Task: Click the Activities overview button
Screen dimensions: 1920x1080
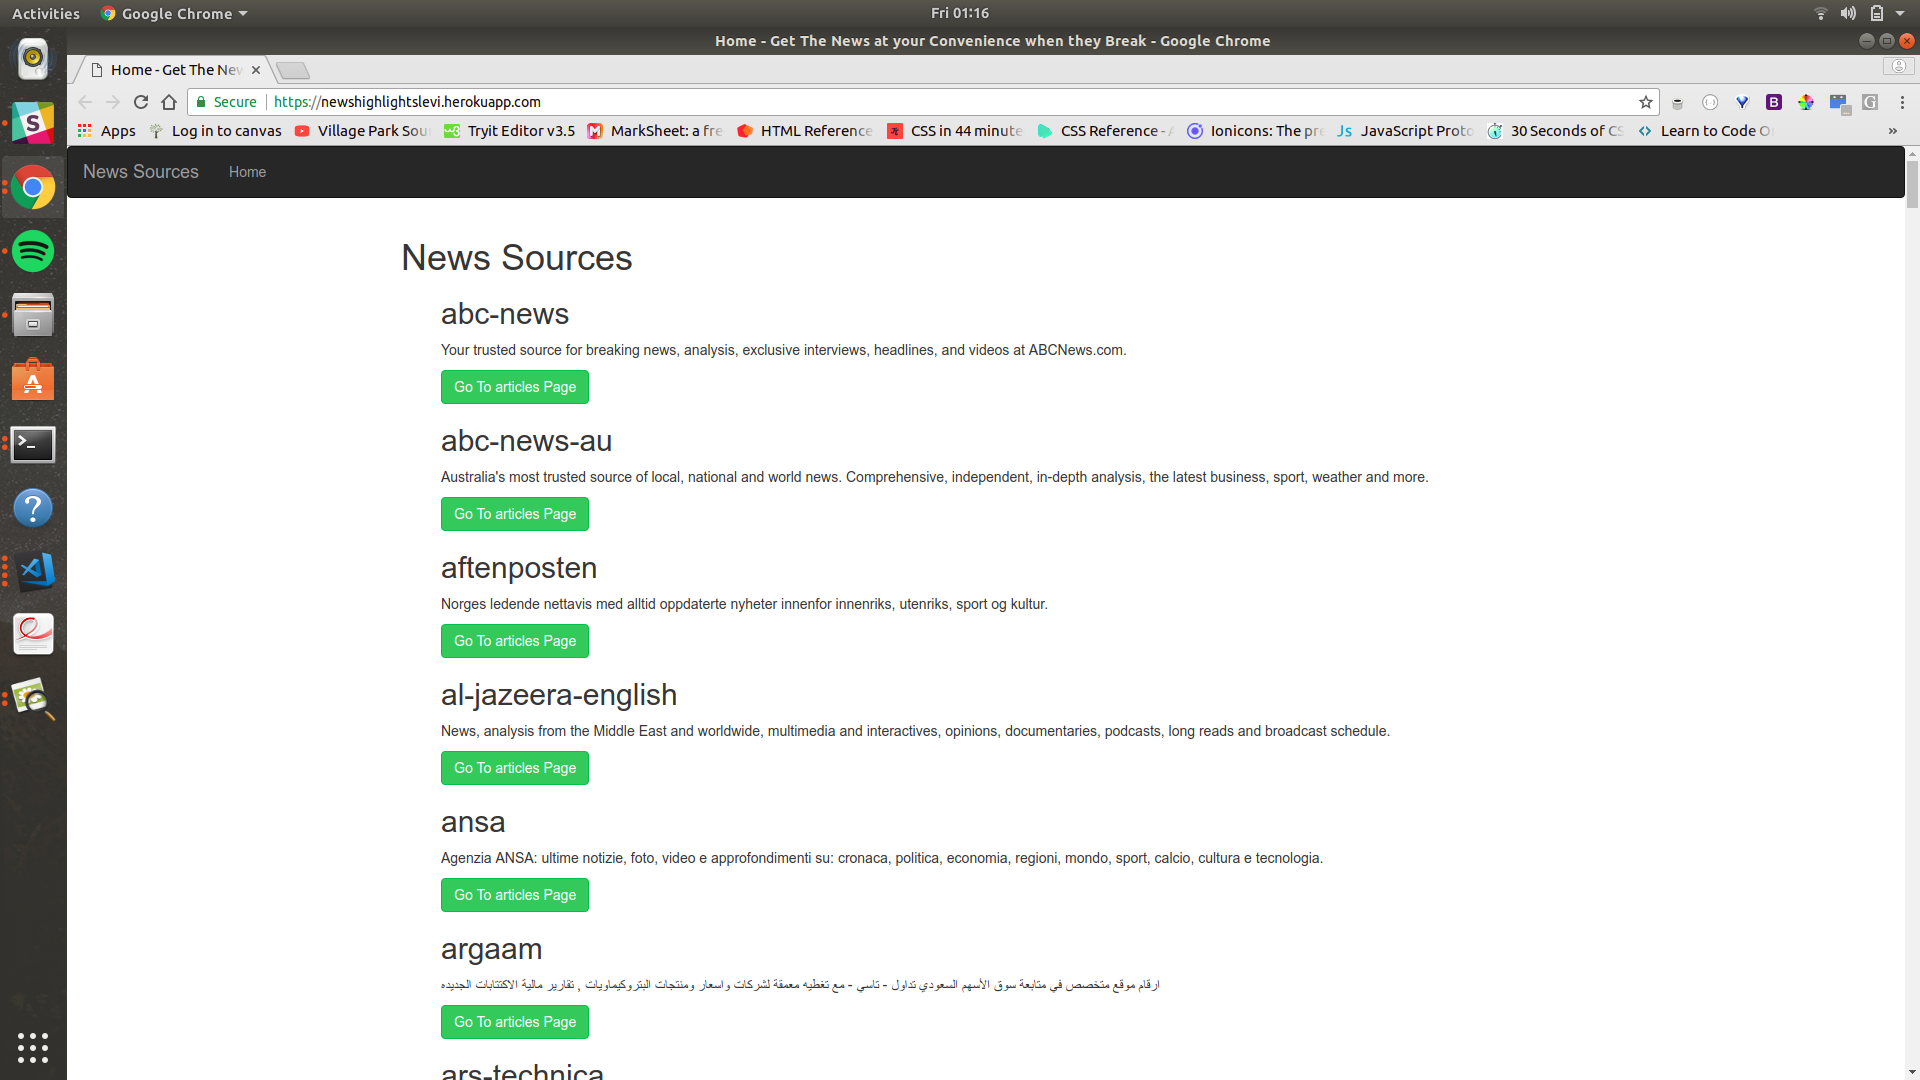Action: tap(46, 13)
